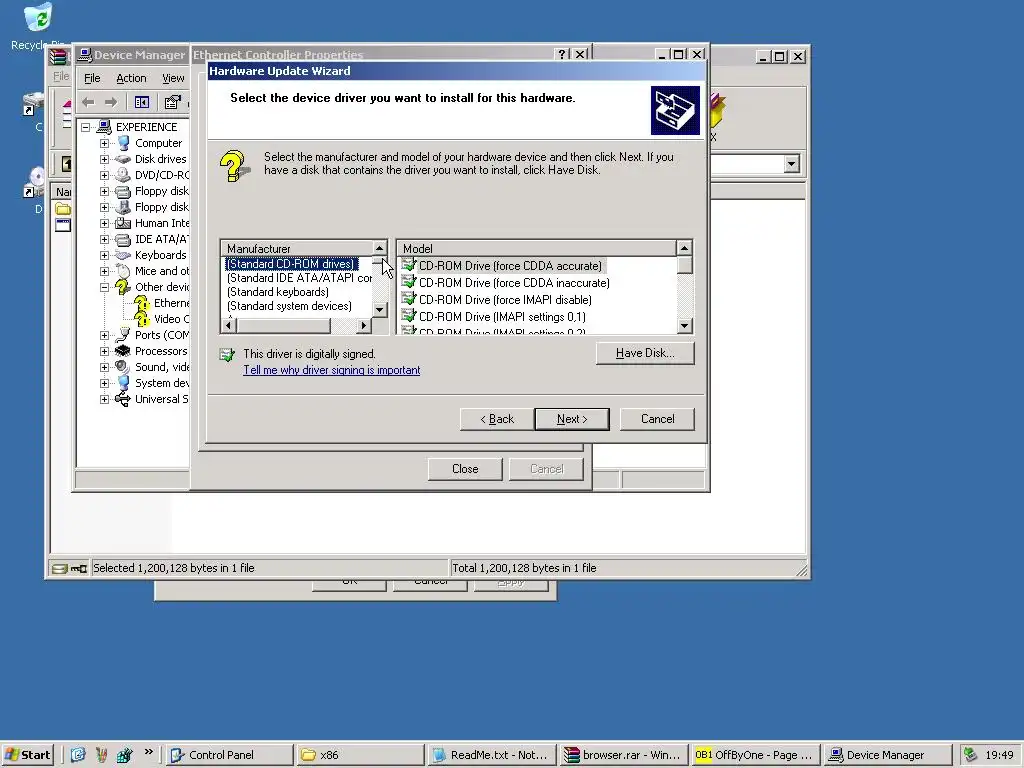
Task: Click the Manufacturer list up arrow
Action: 379,248
